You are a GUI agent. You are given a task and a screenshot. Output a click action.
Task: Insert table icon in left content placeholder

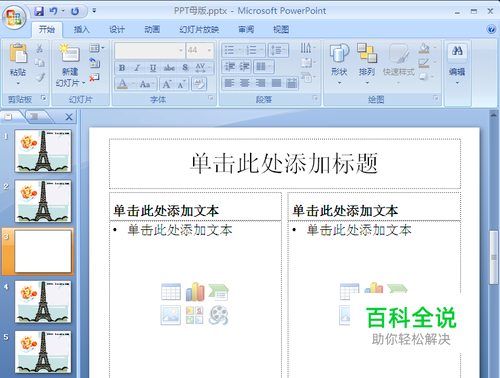tap(171, 292)
